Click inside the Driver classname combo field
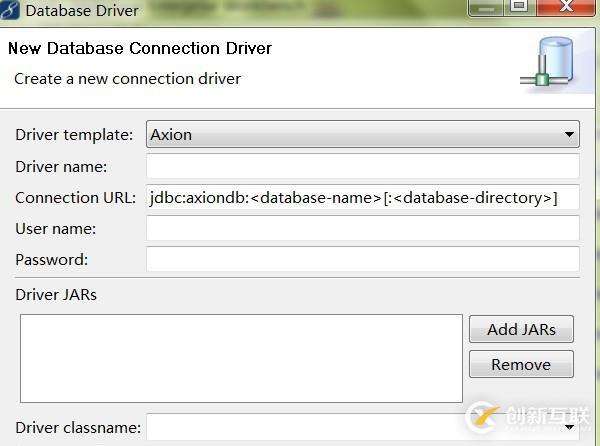The image size is (600, 446). (x=350, y=428)
